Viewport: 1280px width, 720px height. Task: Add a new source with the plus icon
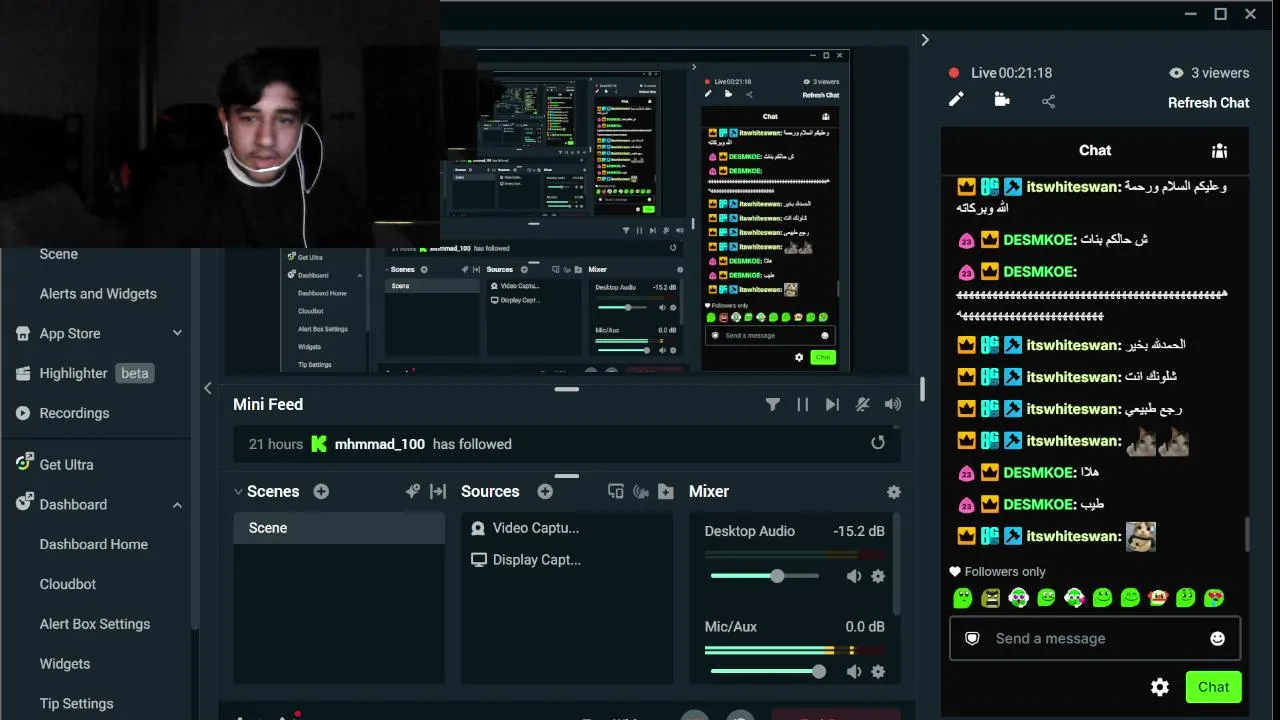[545, 492]
